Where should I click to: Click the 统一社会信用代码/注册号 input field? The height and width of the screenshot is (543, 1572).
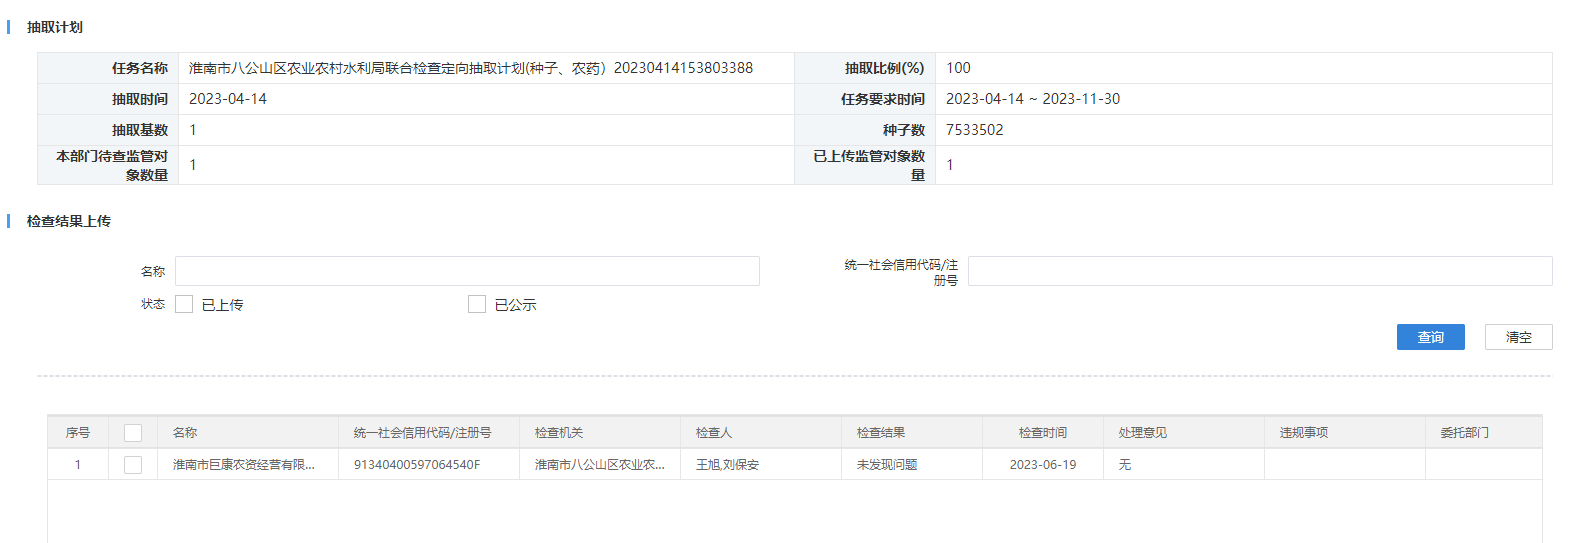(x=1259, y=271)
